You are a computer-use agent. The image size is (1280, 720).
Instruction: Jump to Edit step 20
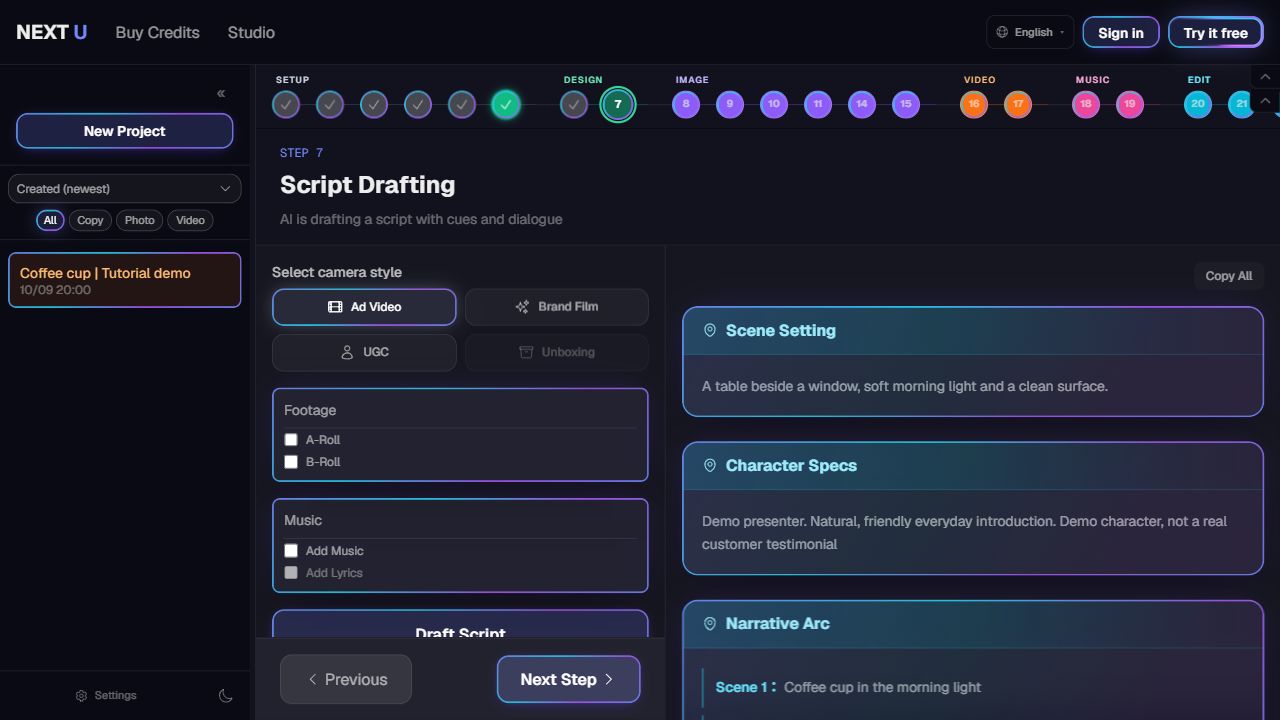point(1198,104)
